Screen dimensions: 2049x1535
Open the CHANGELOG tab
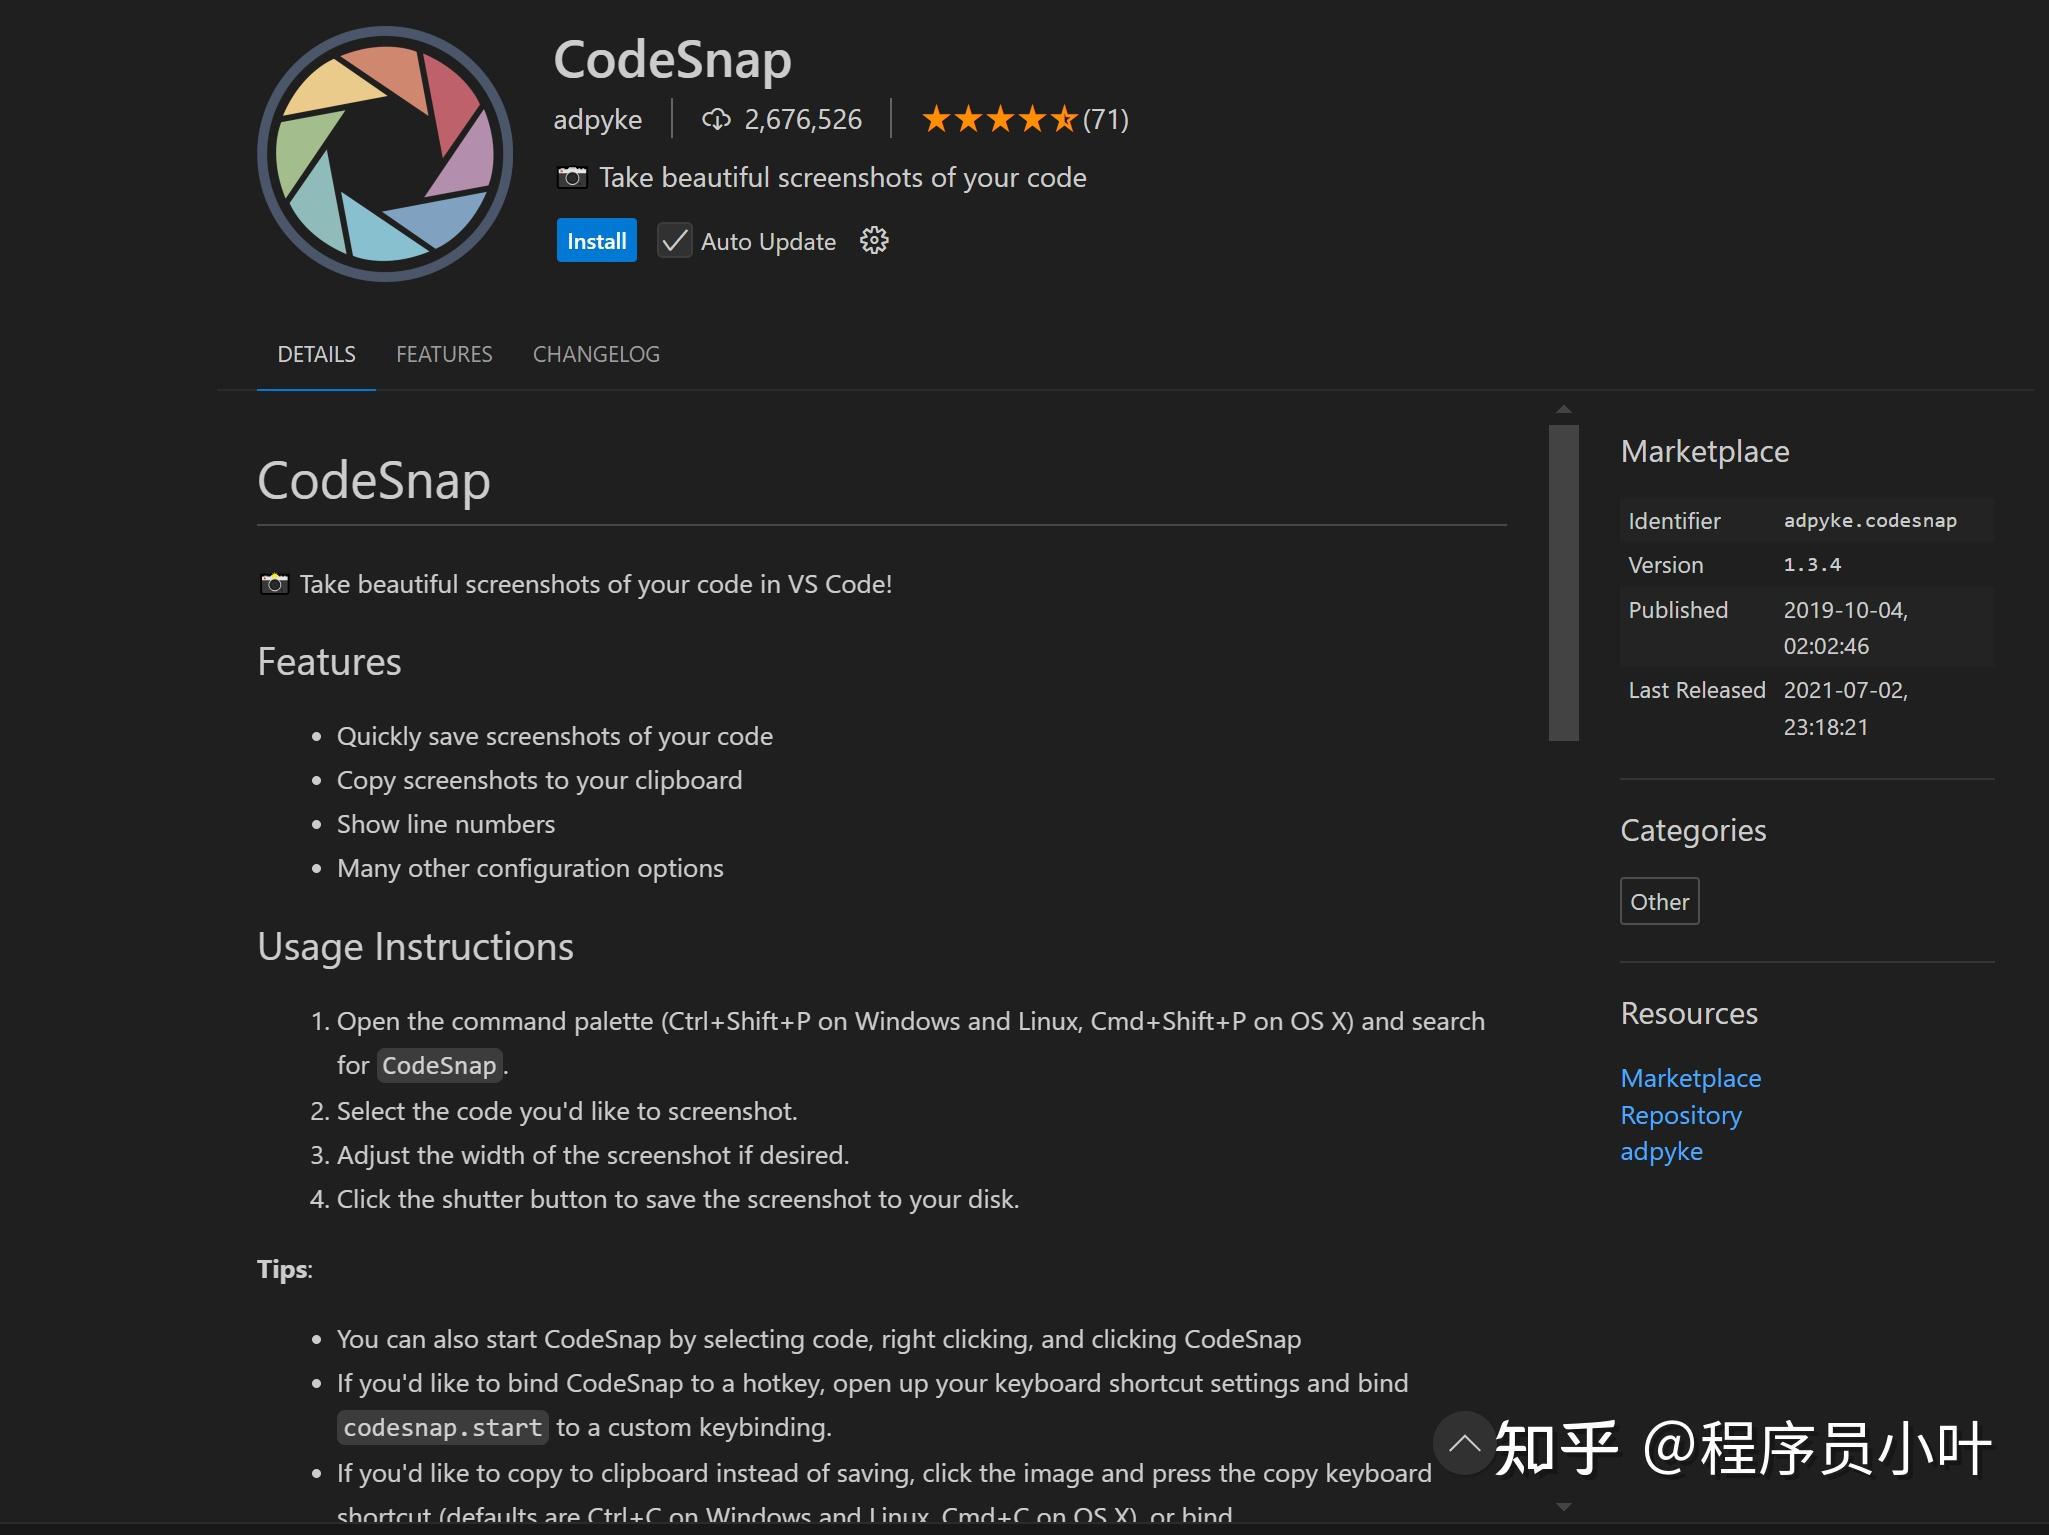(x=595, y=354)
